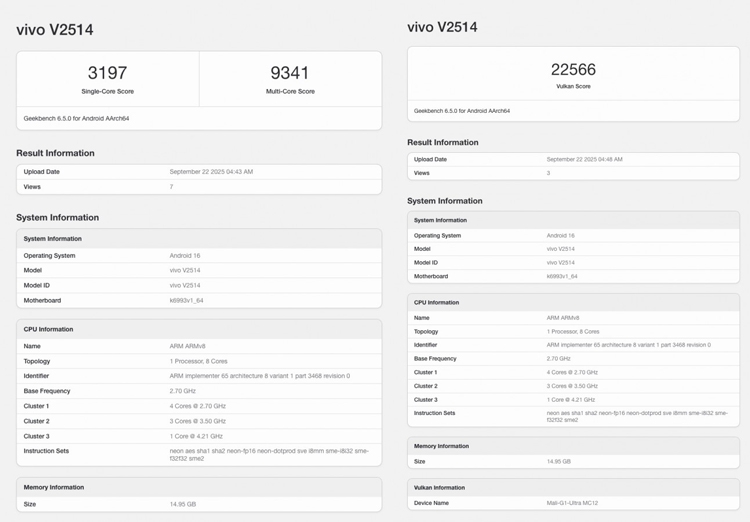Screen dimensions: 750x522
Task: Click Cluster 3 label on Vulkan score page
Action: pos(425,400)
